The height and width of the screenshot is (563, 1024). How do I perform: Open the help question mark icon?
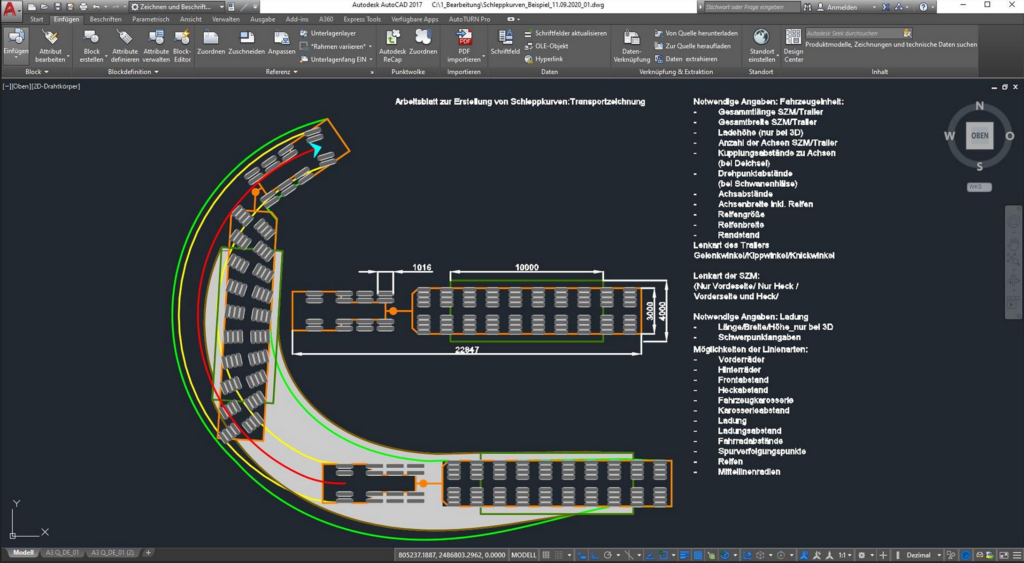point(923,7)
